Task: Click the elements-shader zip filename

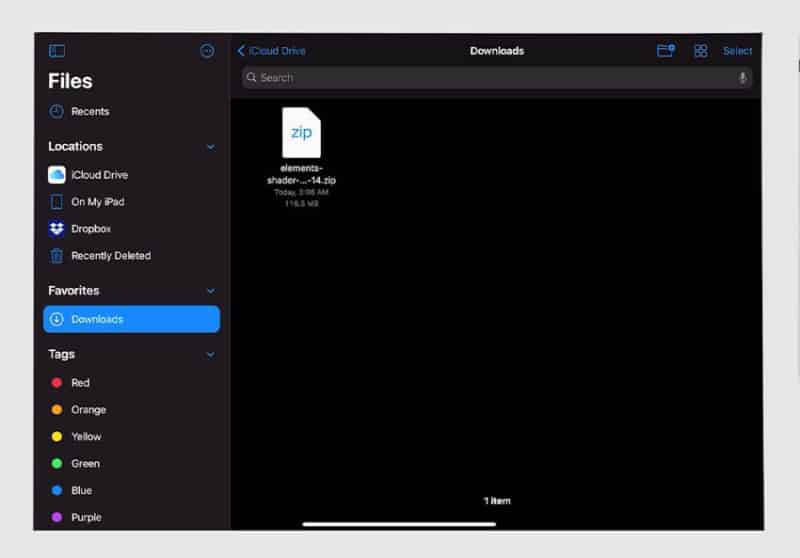Action: point(301,174)
